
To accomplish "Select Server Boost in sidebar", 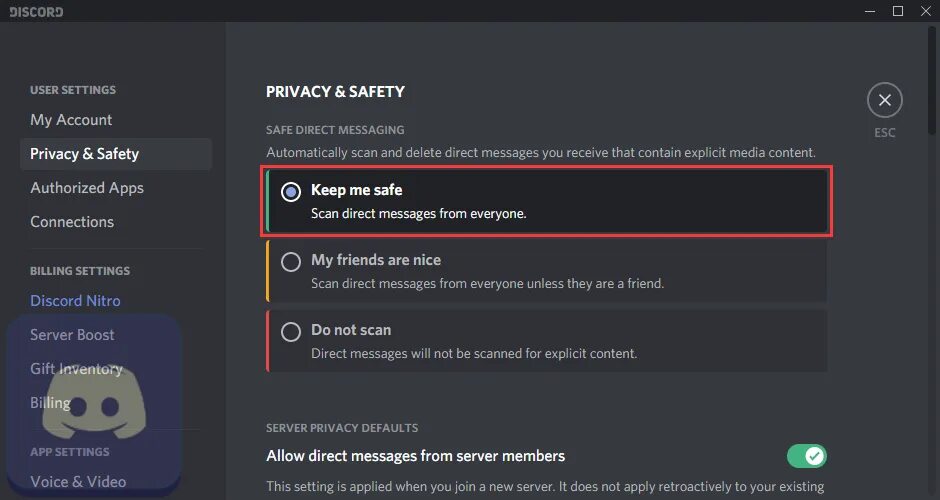I will tap(72, 335).
